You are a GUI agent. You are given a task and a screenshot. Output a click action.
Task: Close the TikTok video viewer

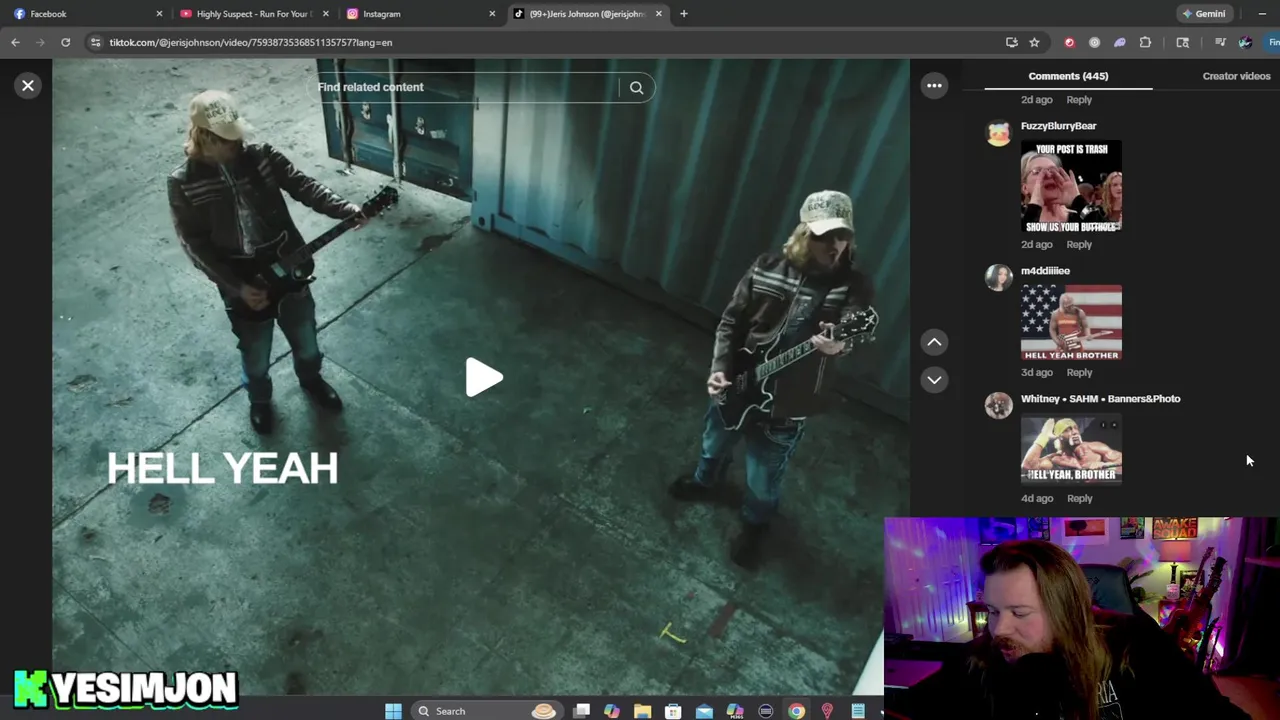(28, 86)
